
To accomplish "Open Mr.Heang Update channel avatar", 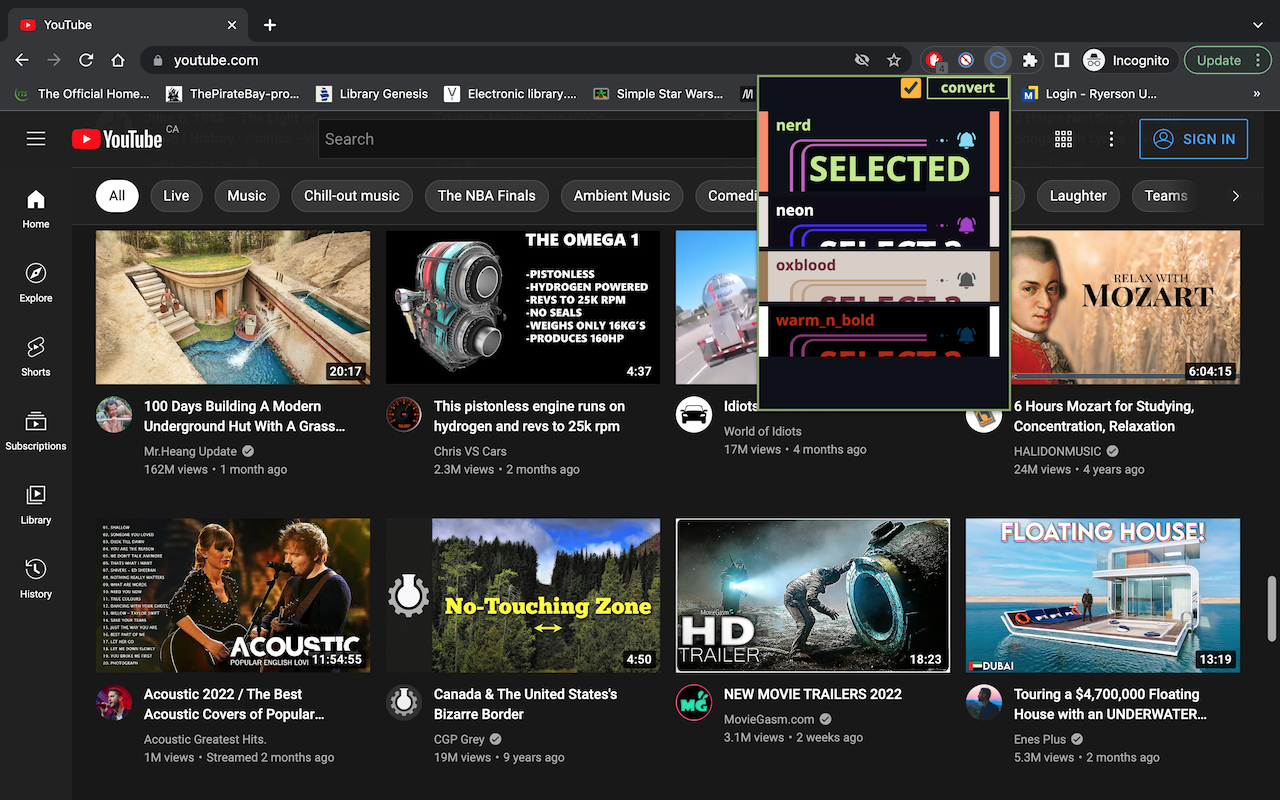I will [x=114, y=414].
